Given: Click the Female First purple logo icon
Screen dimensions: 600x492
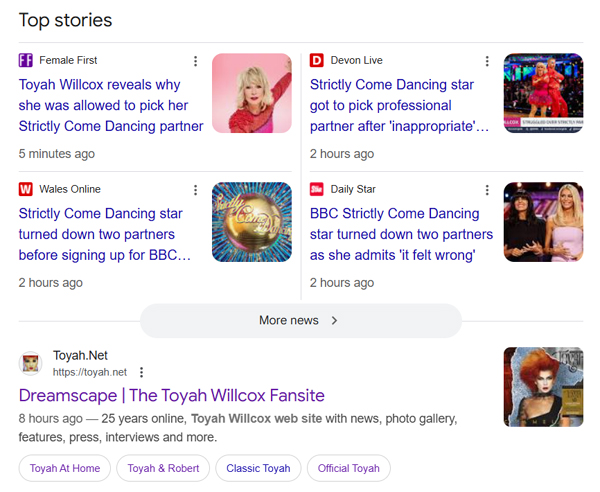Looking at the screenshot, I should [26, 60].
